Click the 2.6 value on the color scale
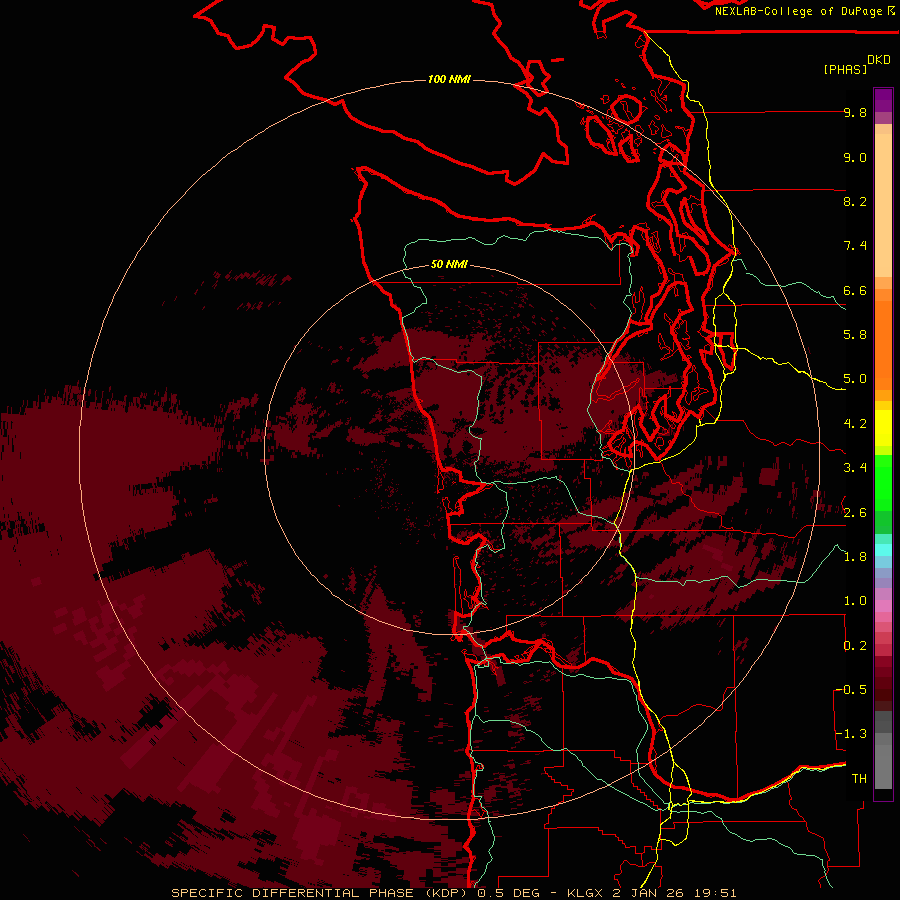The width and height of the screenshot is (900, 900). tap(855, 513)
